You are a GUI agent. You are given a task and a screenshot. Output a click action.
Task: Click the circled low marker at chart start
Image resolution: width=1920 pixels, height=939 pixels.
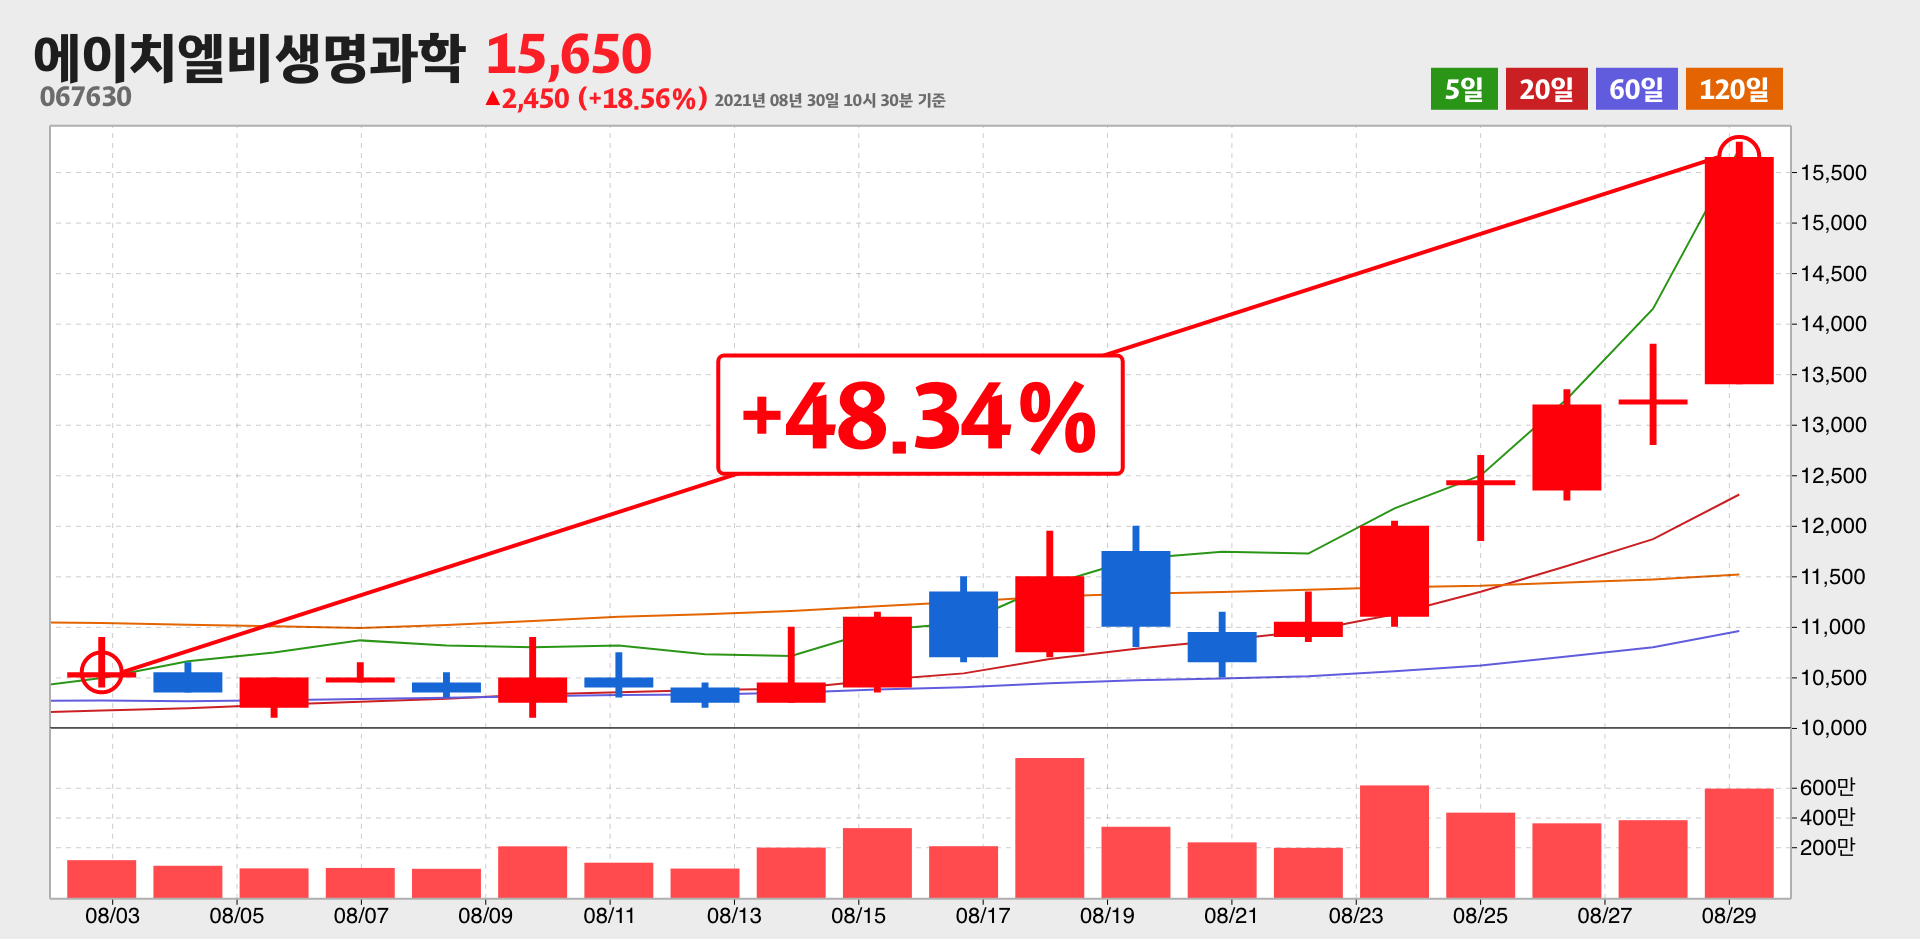click(x=101, y=671)
